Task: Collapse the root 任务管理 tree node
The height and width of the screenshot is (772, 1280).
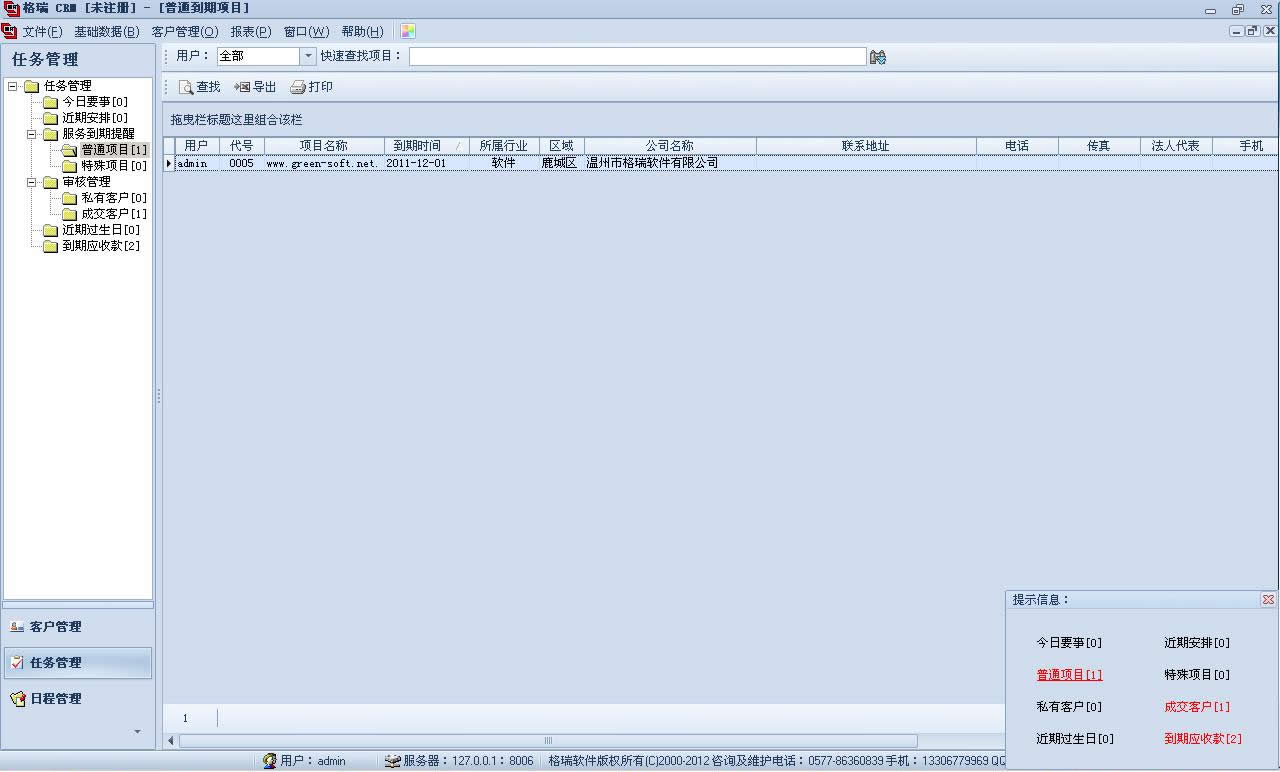Action: coord(12,86)
